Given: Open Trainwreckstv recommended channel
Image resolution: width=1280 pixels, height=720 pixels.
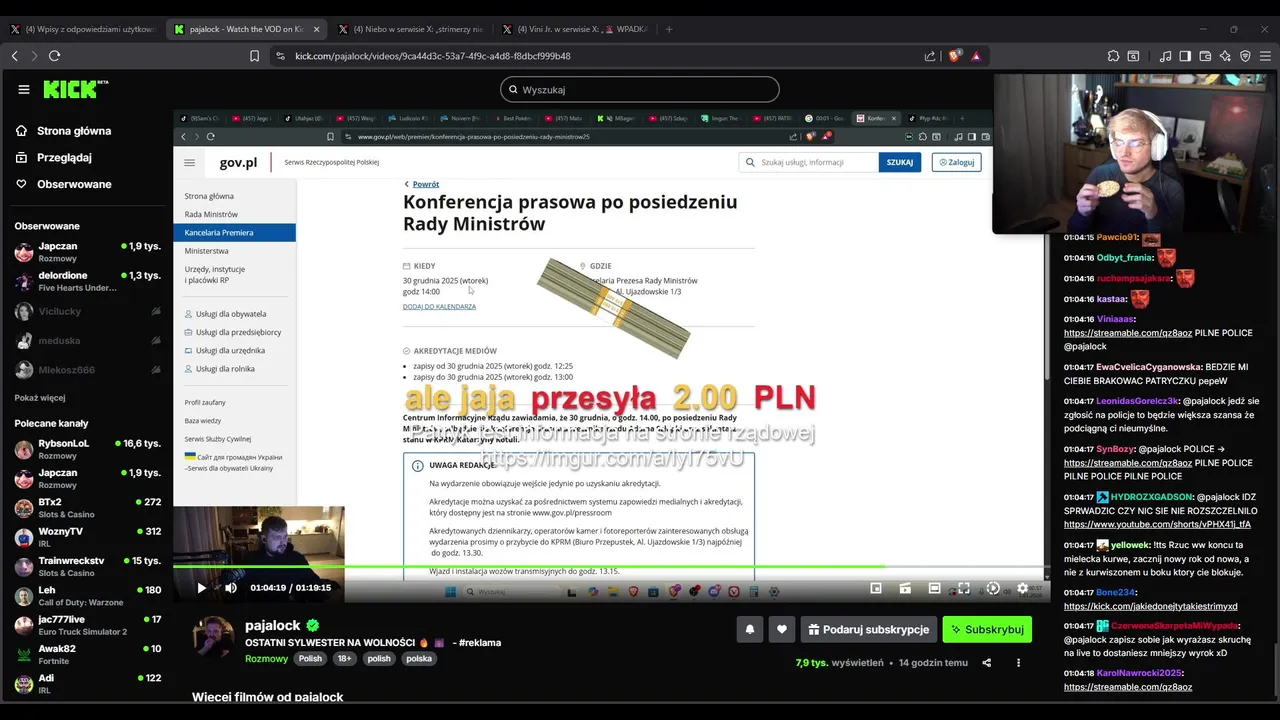Looking at the screenshot, I should (x=88, y=566).
